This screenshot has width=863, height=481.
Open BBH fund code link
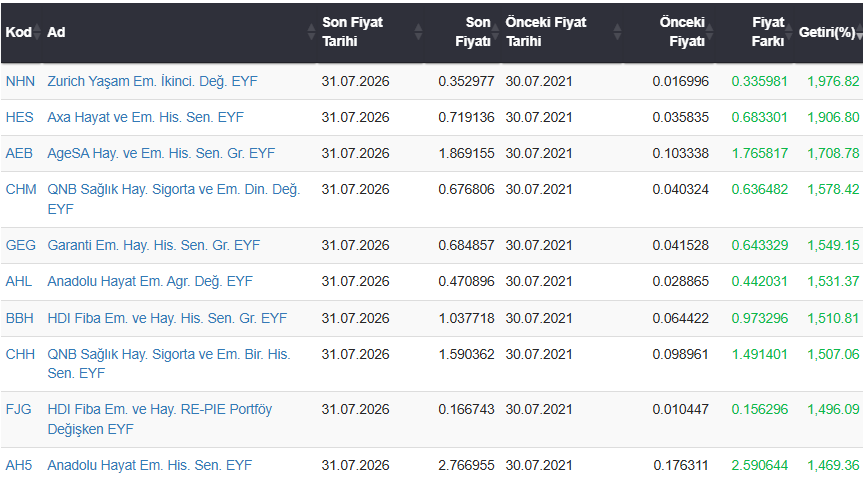[x=20, y=318]
